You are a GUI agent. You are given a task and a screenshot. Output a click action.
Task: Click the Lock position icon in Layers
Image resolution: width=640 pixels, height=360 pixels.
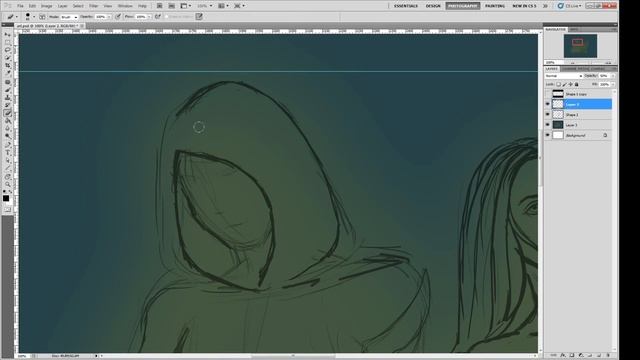(571, 84)
